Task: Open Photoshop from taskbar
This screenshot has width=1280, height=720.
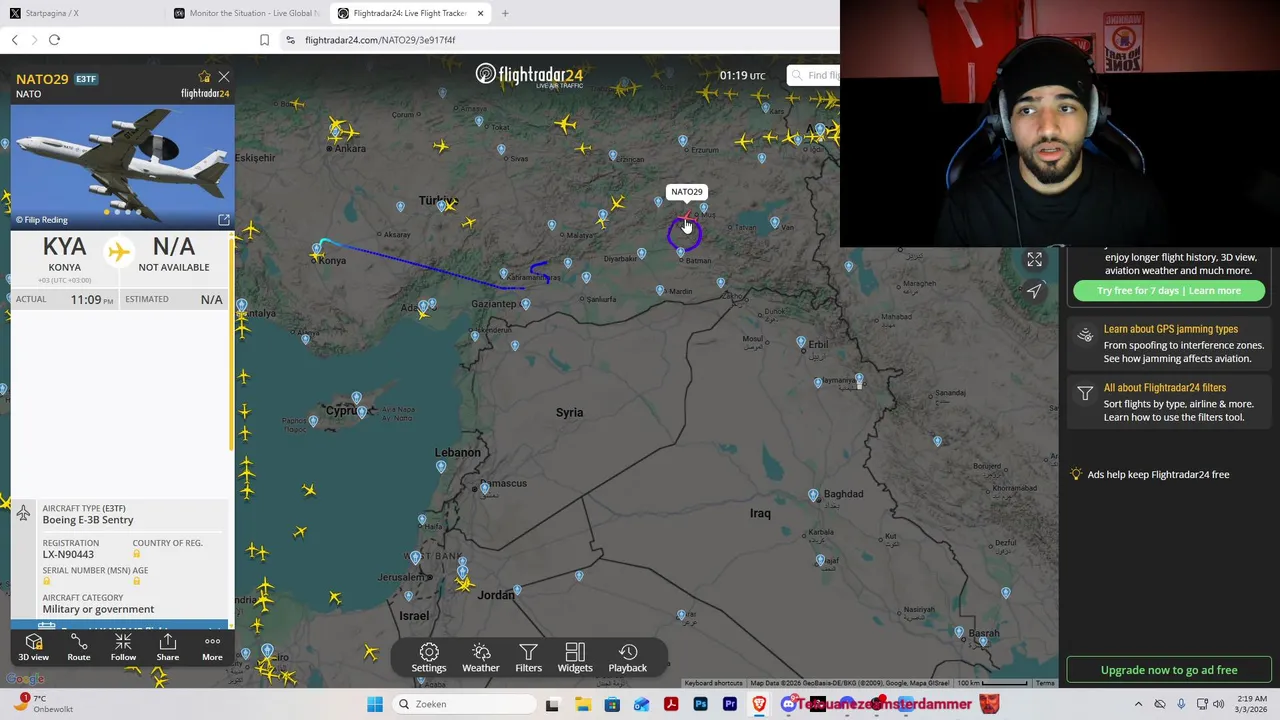Action: pos(700,704)
